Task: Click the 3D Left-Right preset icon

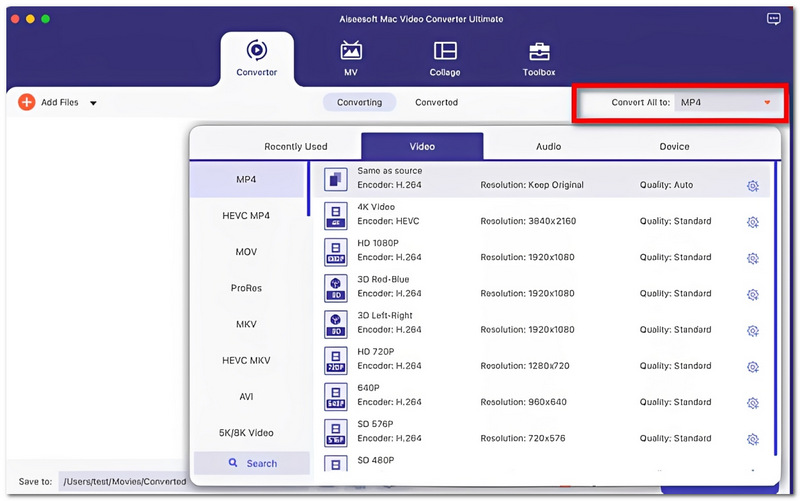Action: (x=336, y=324)
